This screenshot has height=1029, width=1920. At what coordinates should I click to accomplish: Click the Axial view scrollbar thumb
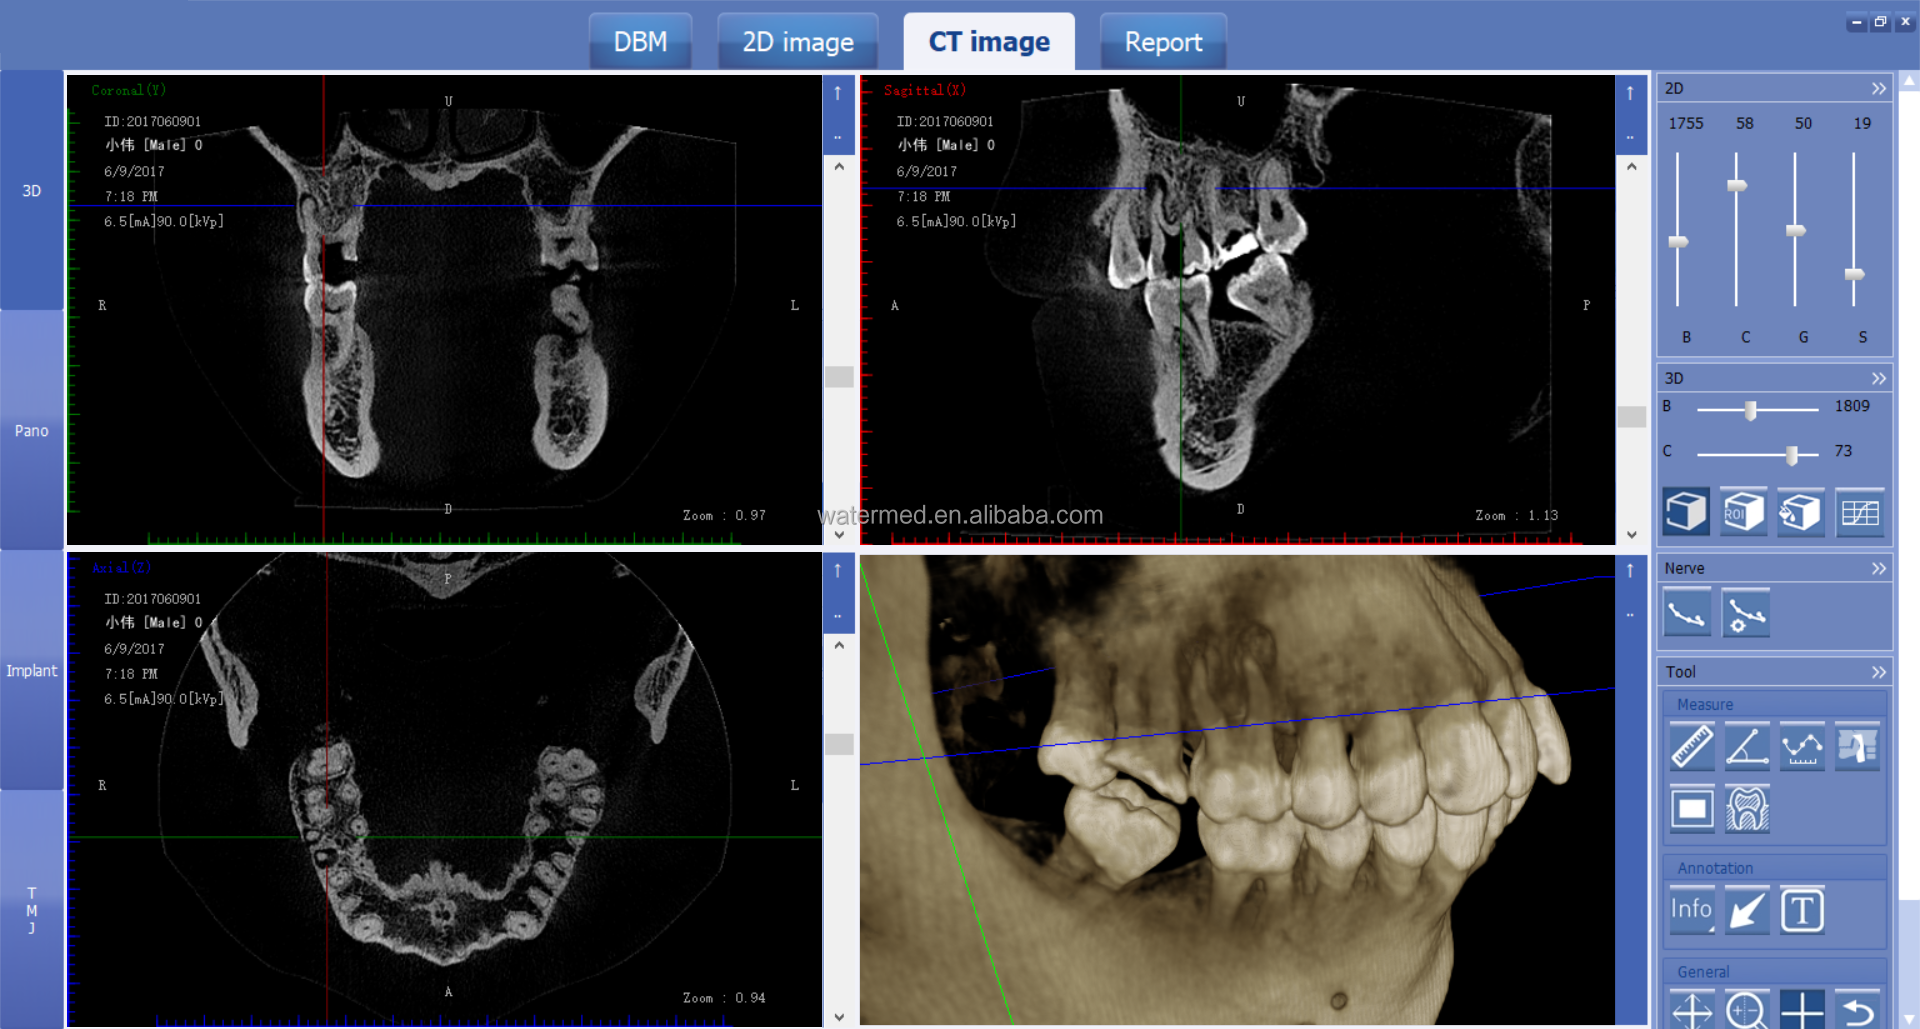(x=839, y=743)
